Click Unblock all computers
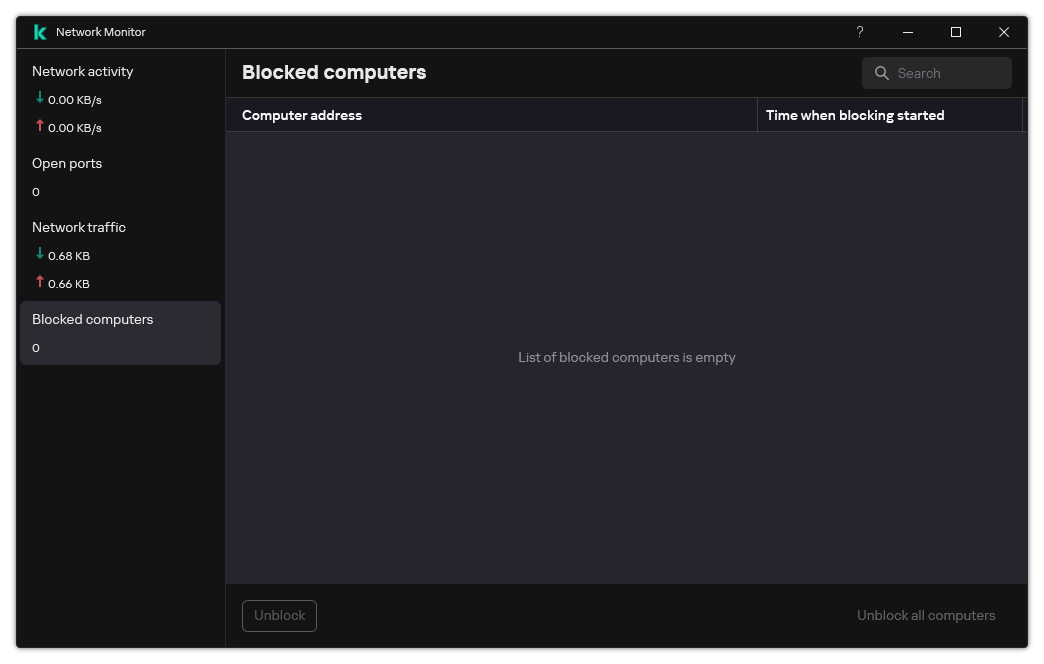Screen dimensions: 1044x664 [926, 615]
